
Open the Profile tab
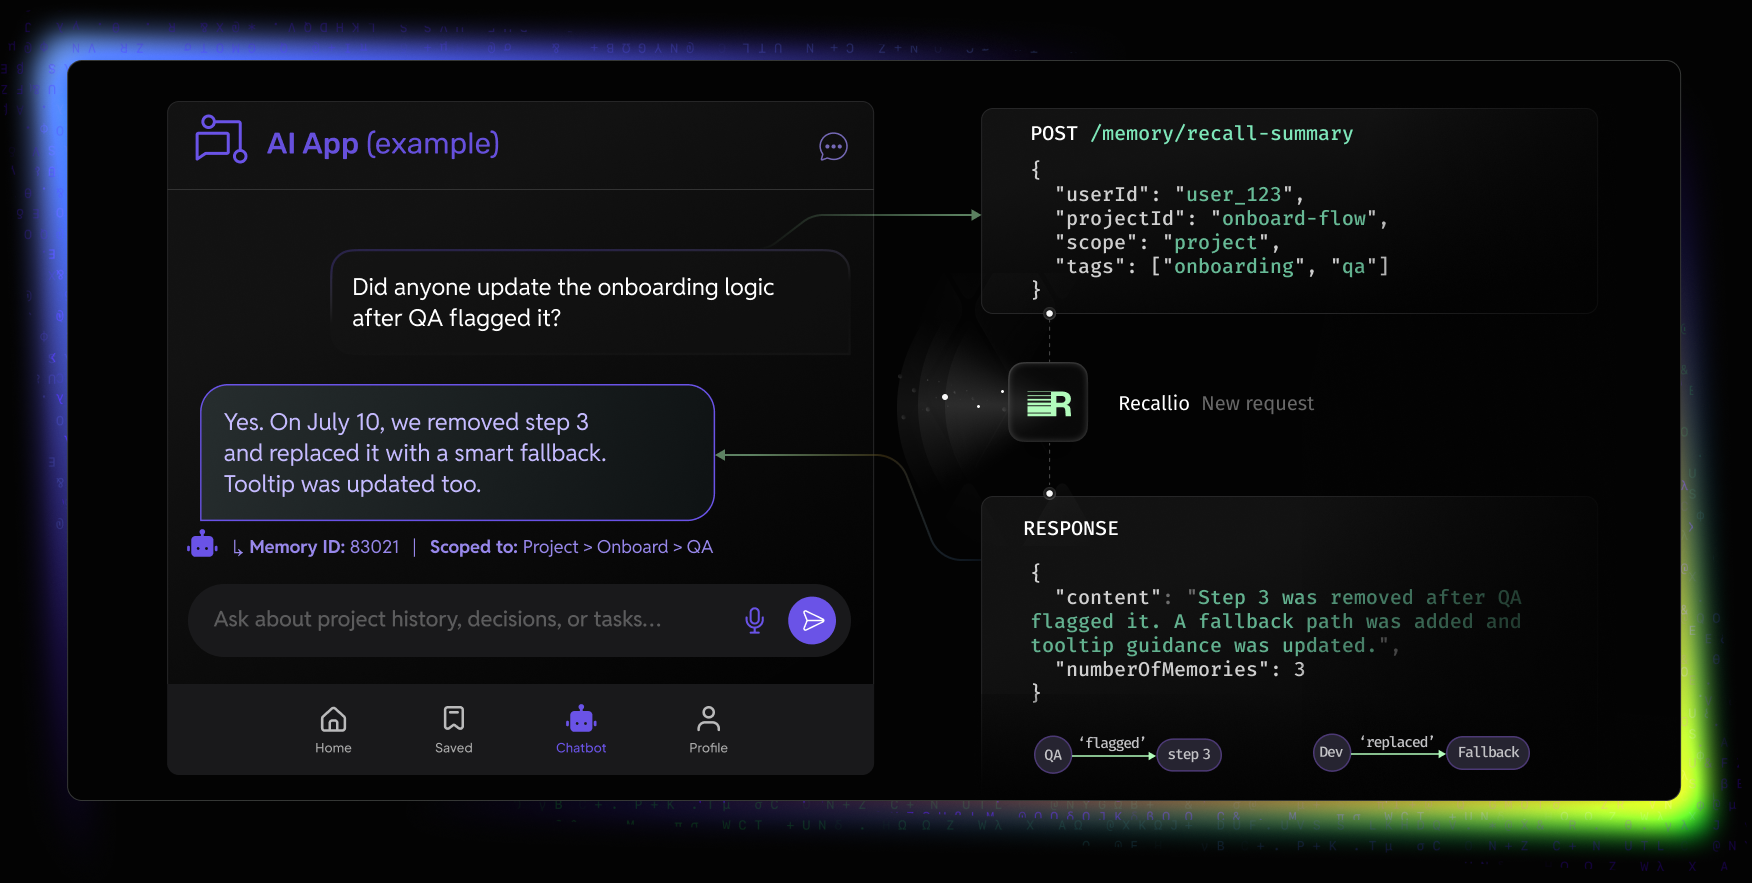[708, 730]
